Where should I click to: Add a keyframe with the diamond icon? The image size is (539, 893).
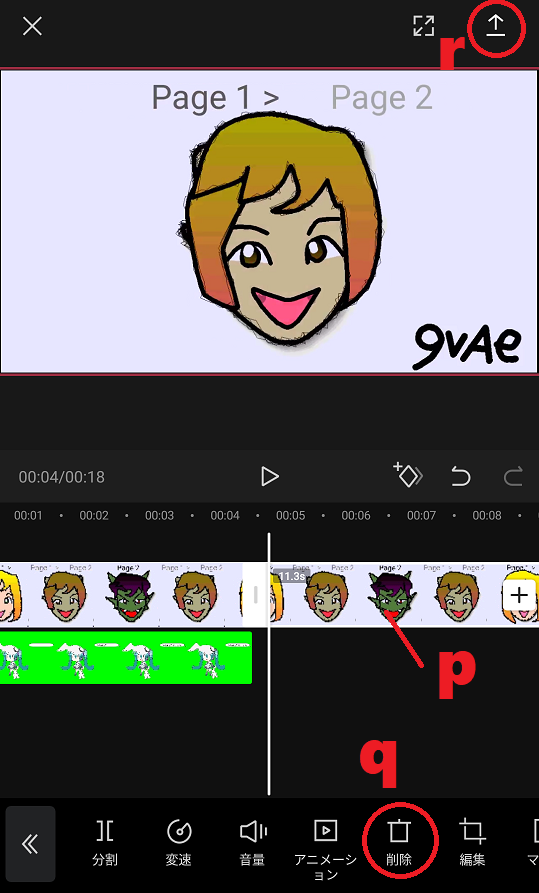coord(408,476)
